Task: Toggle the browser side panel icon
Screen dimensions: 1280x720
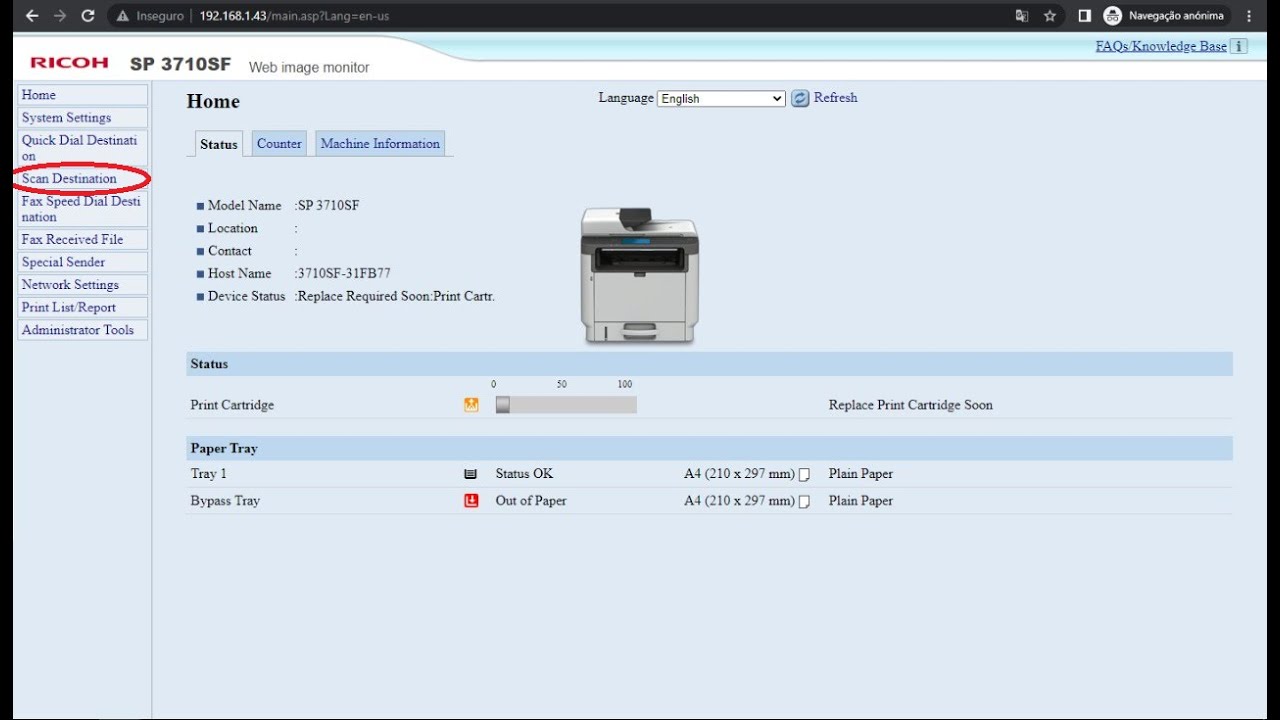Action: pos(1084,16)
